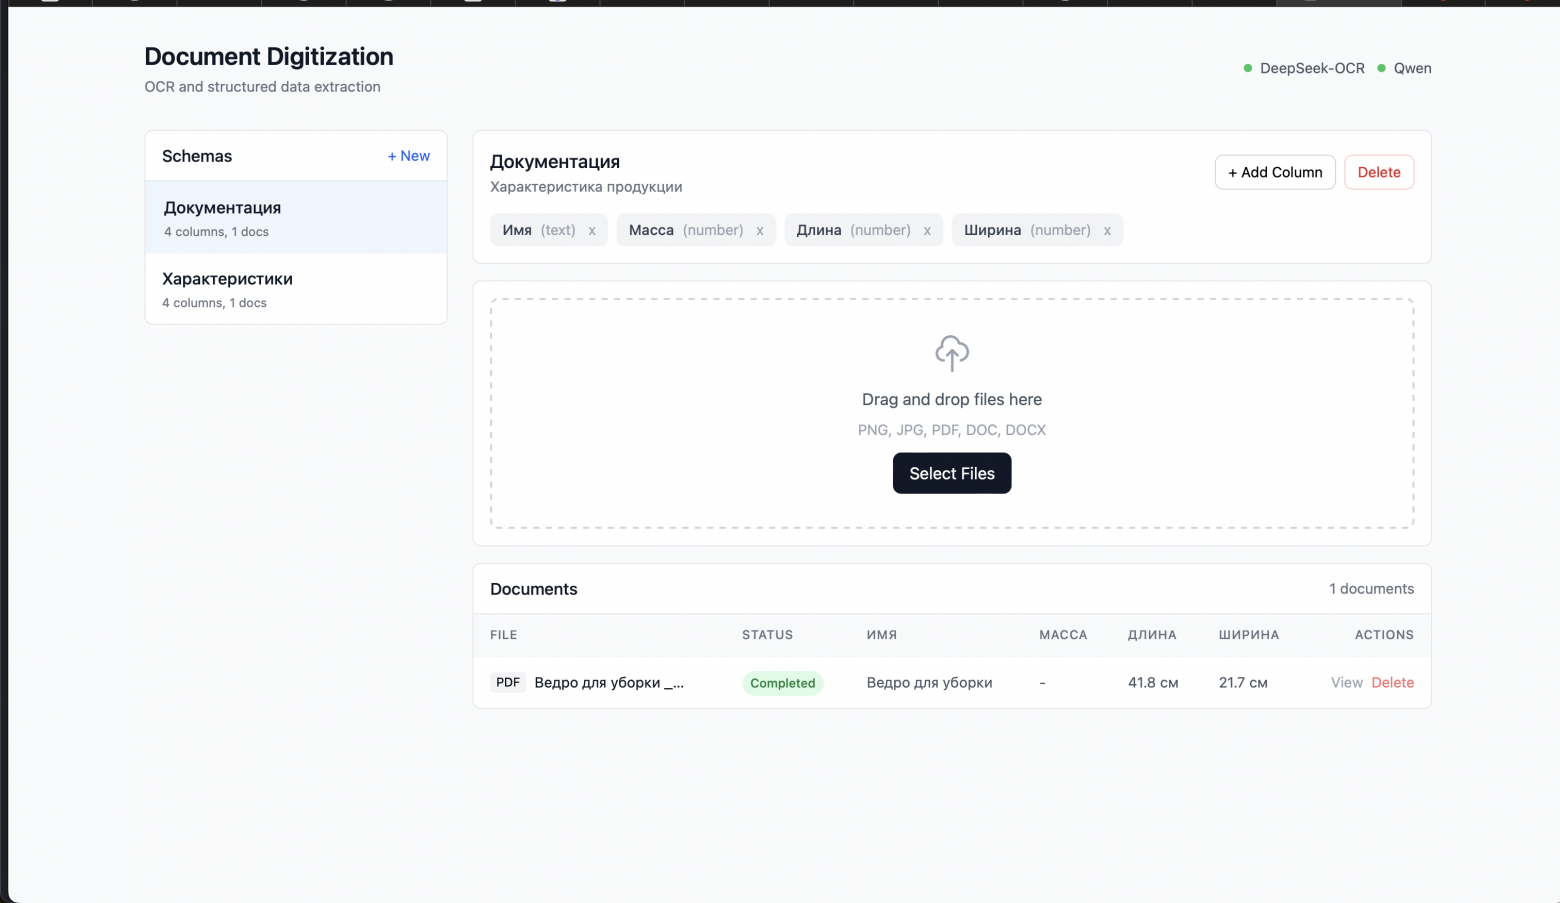The image size is (1560, 903).
Task: Remove the Имя column chip
Action: click(x=592, y=231)
